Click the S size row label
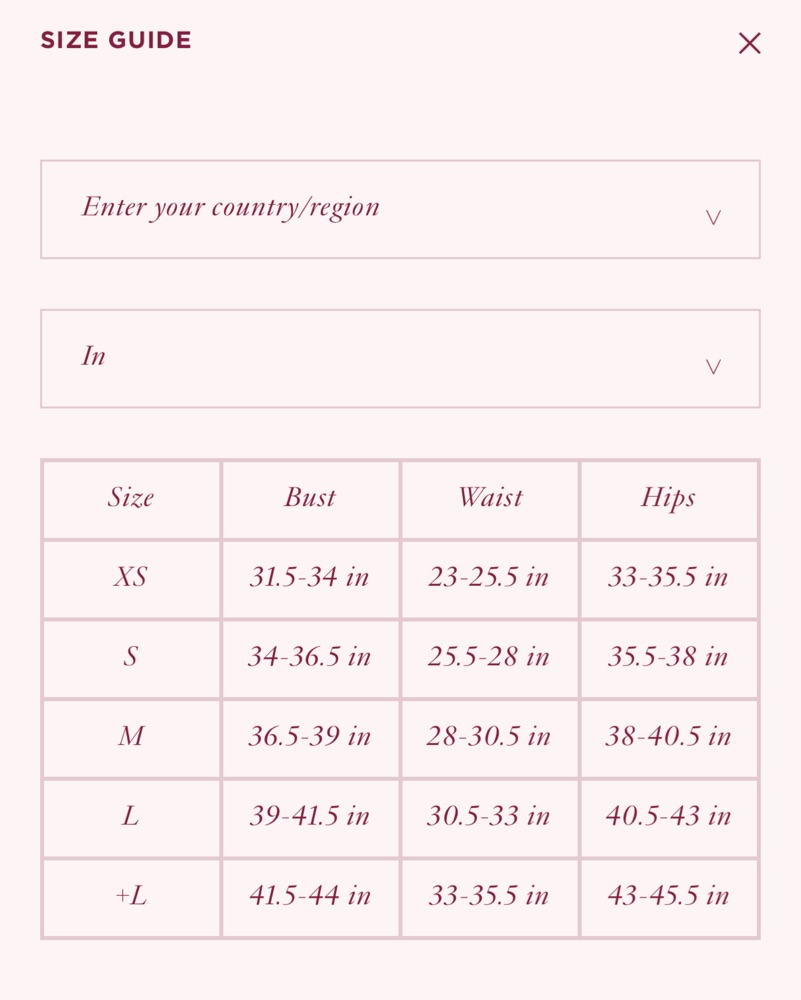Image resolution: width=801 pixels, height=1000 pixels. coord(131,657)
